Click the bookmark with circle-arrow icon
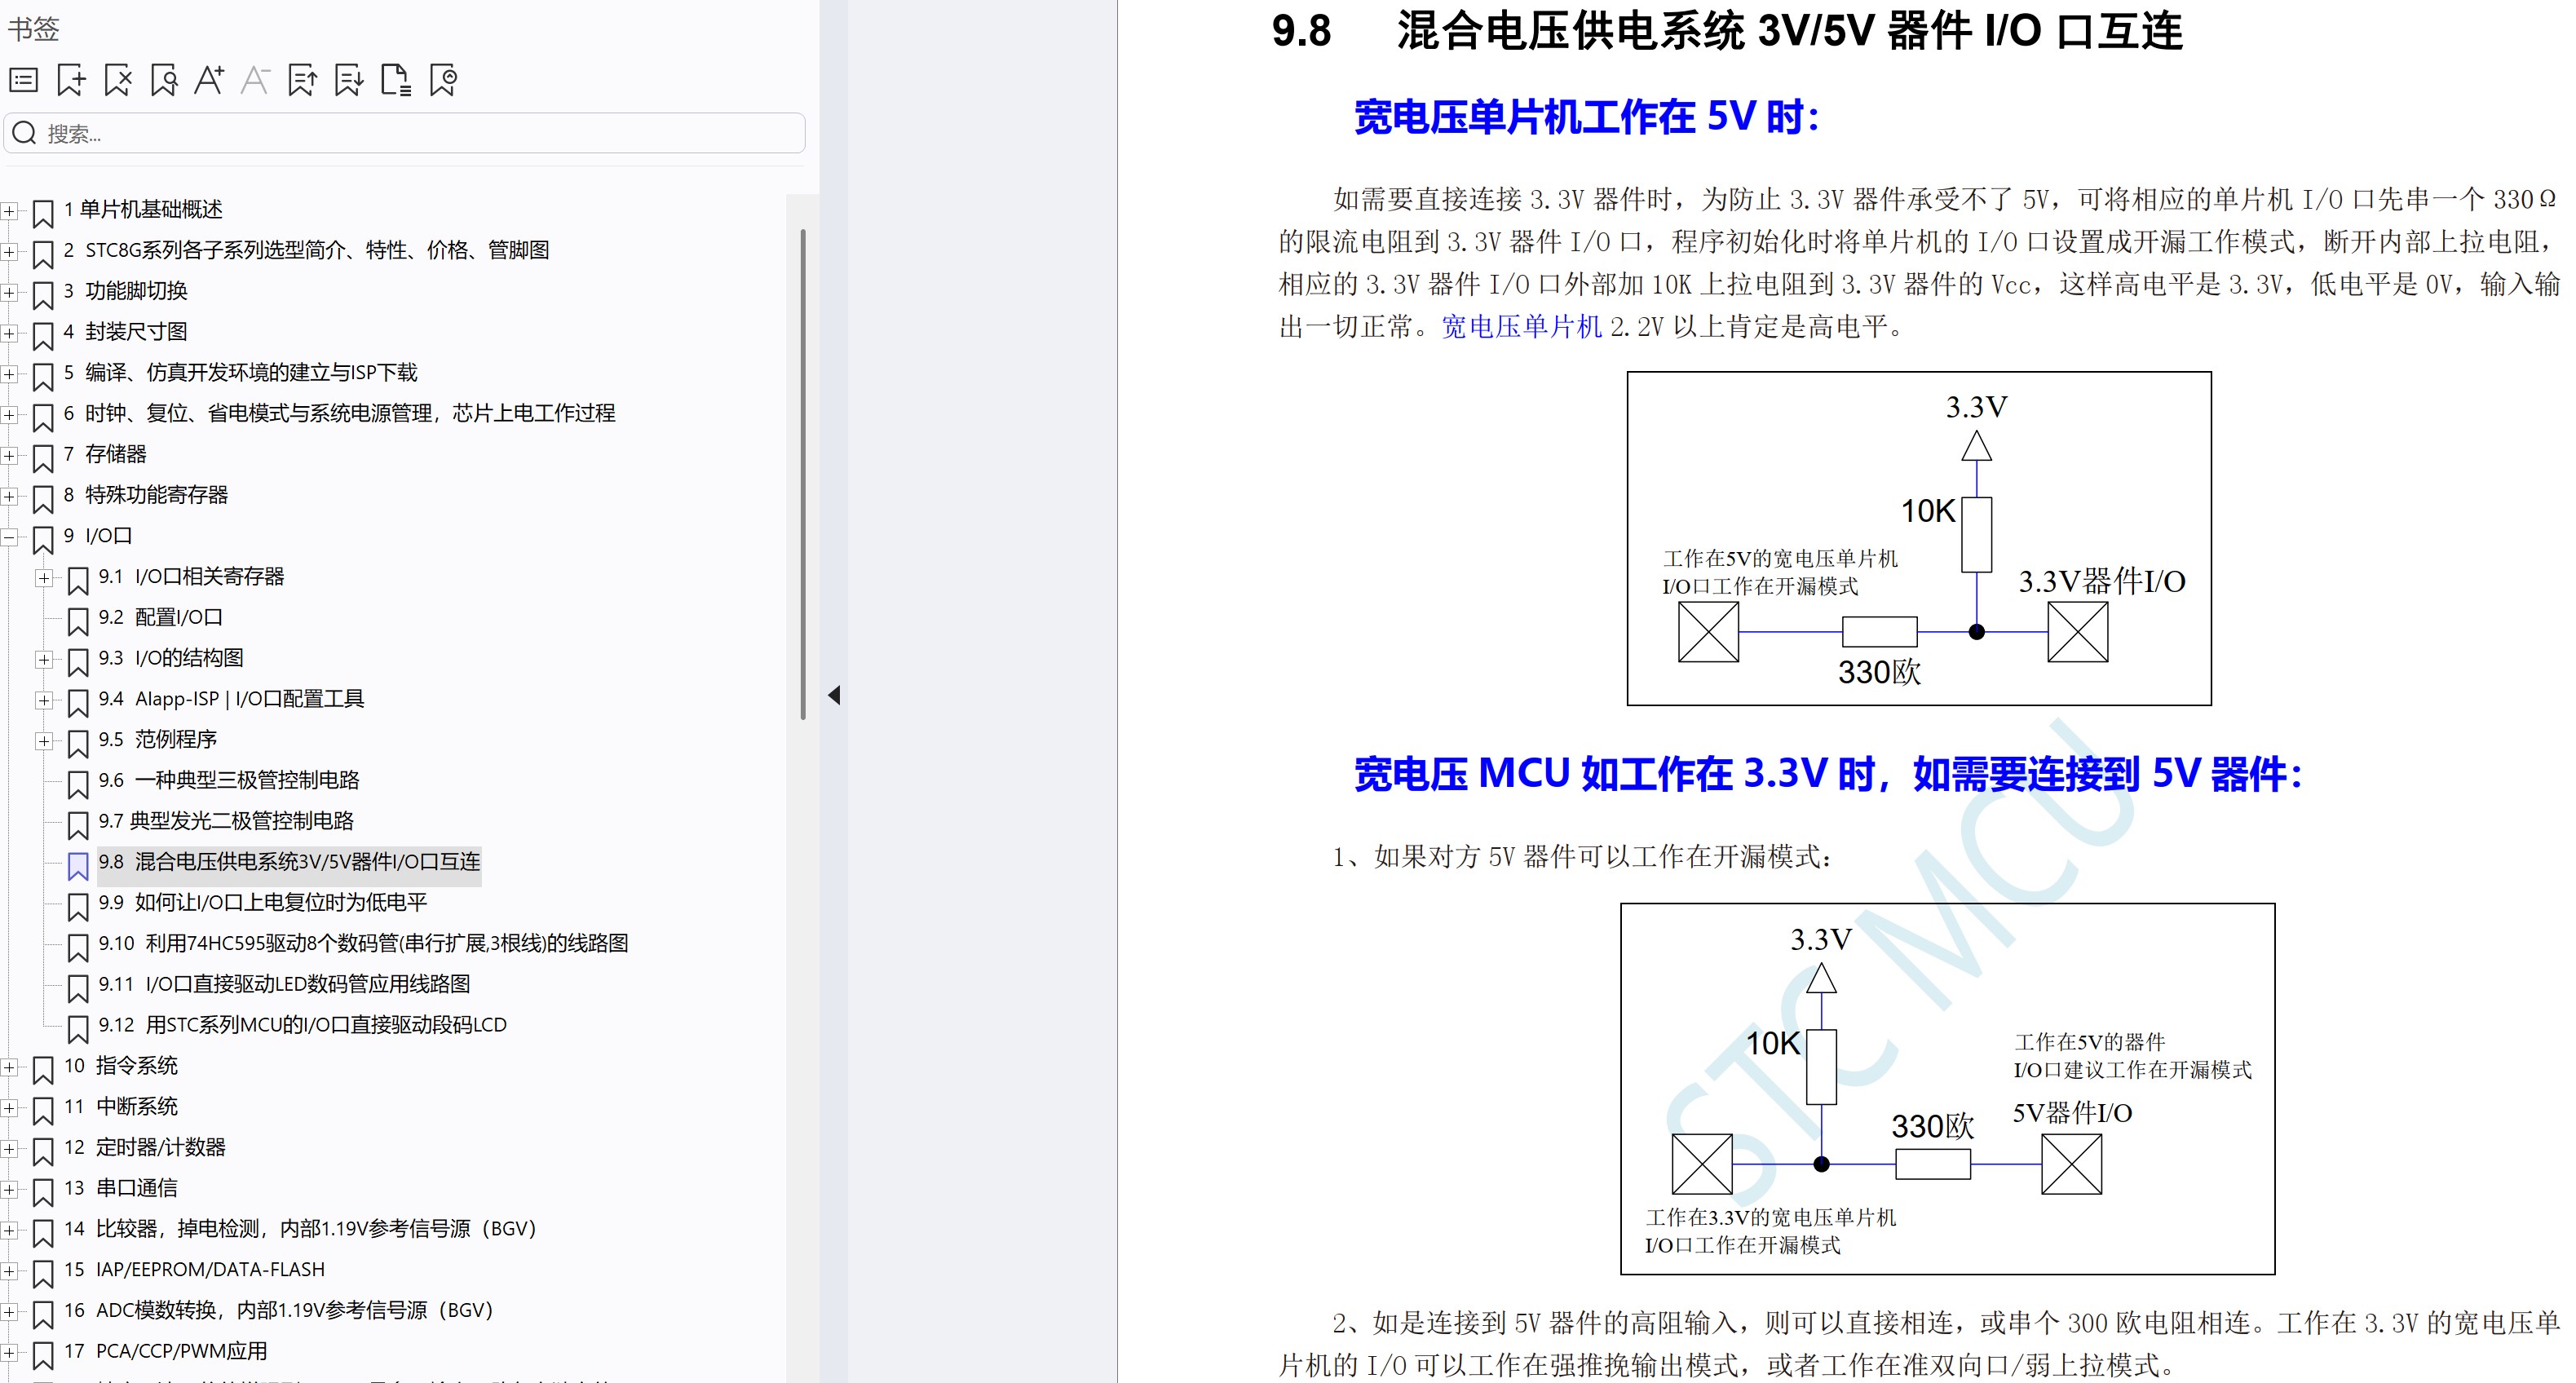Screen dimensions: 2576x1383 pos(443,80)
